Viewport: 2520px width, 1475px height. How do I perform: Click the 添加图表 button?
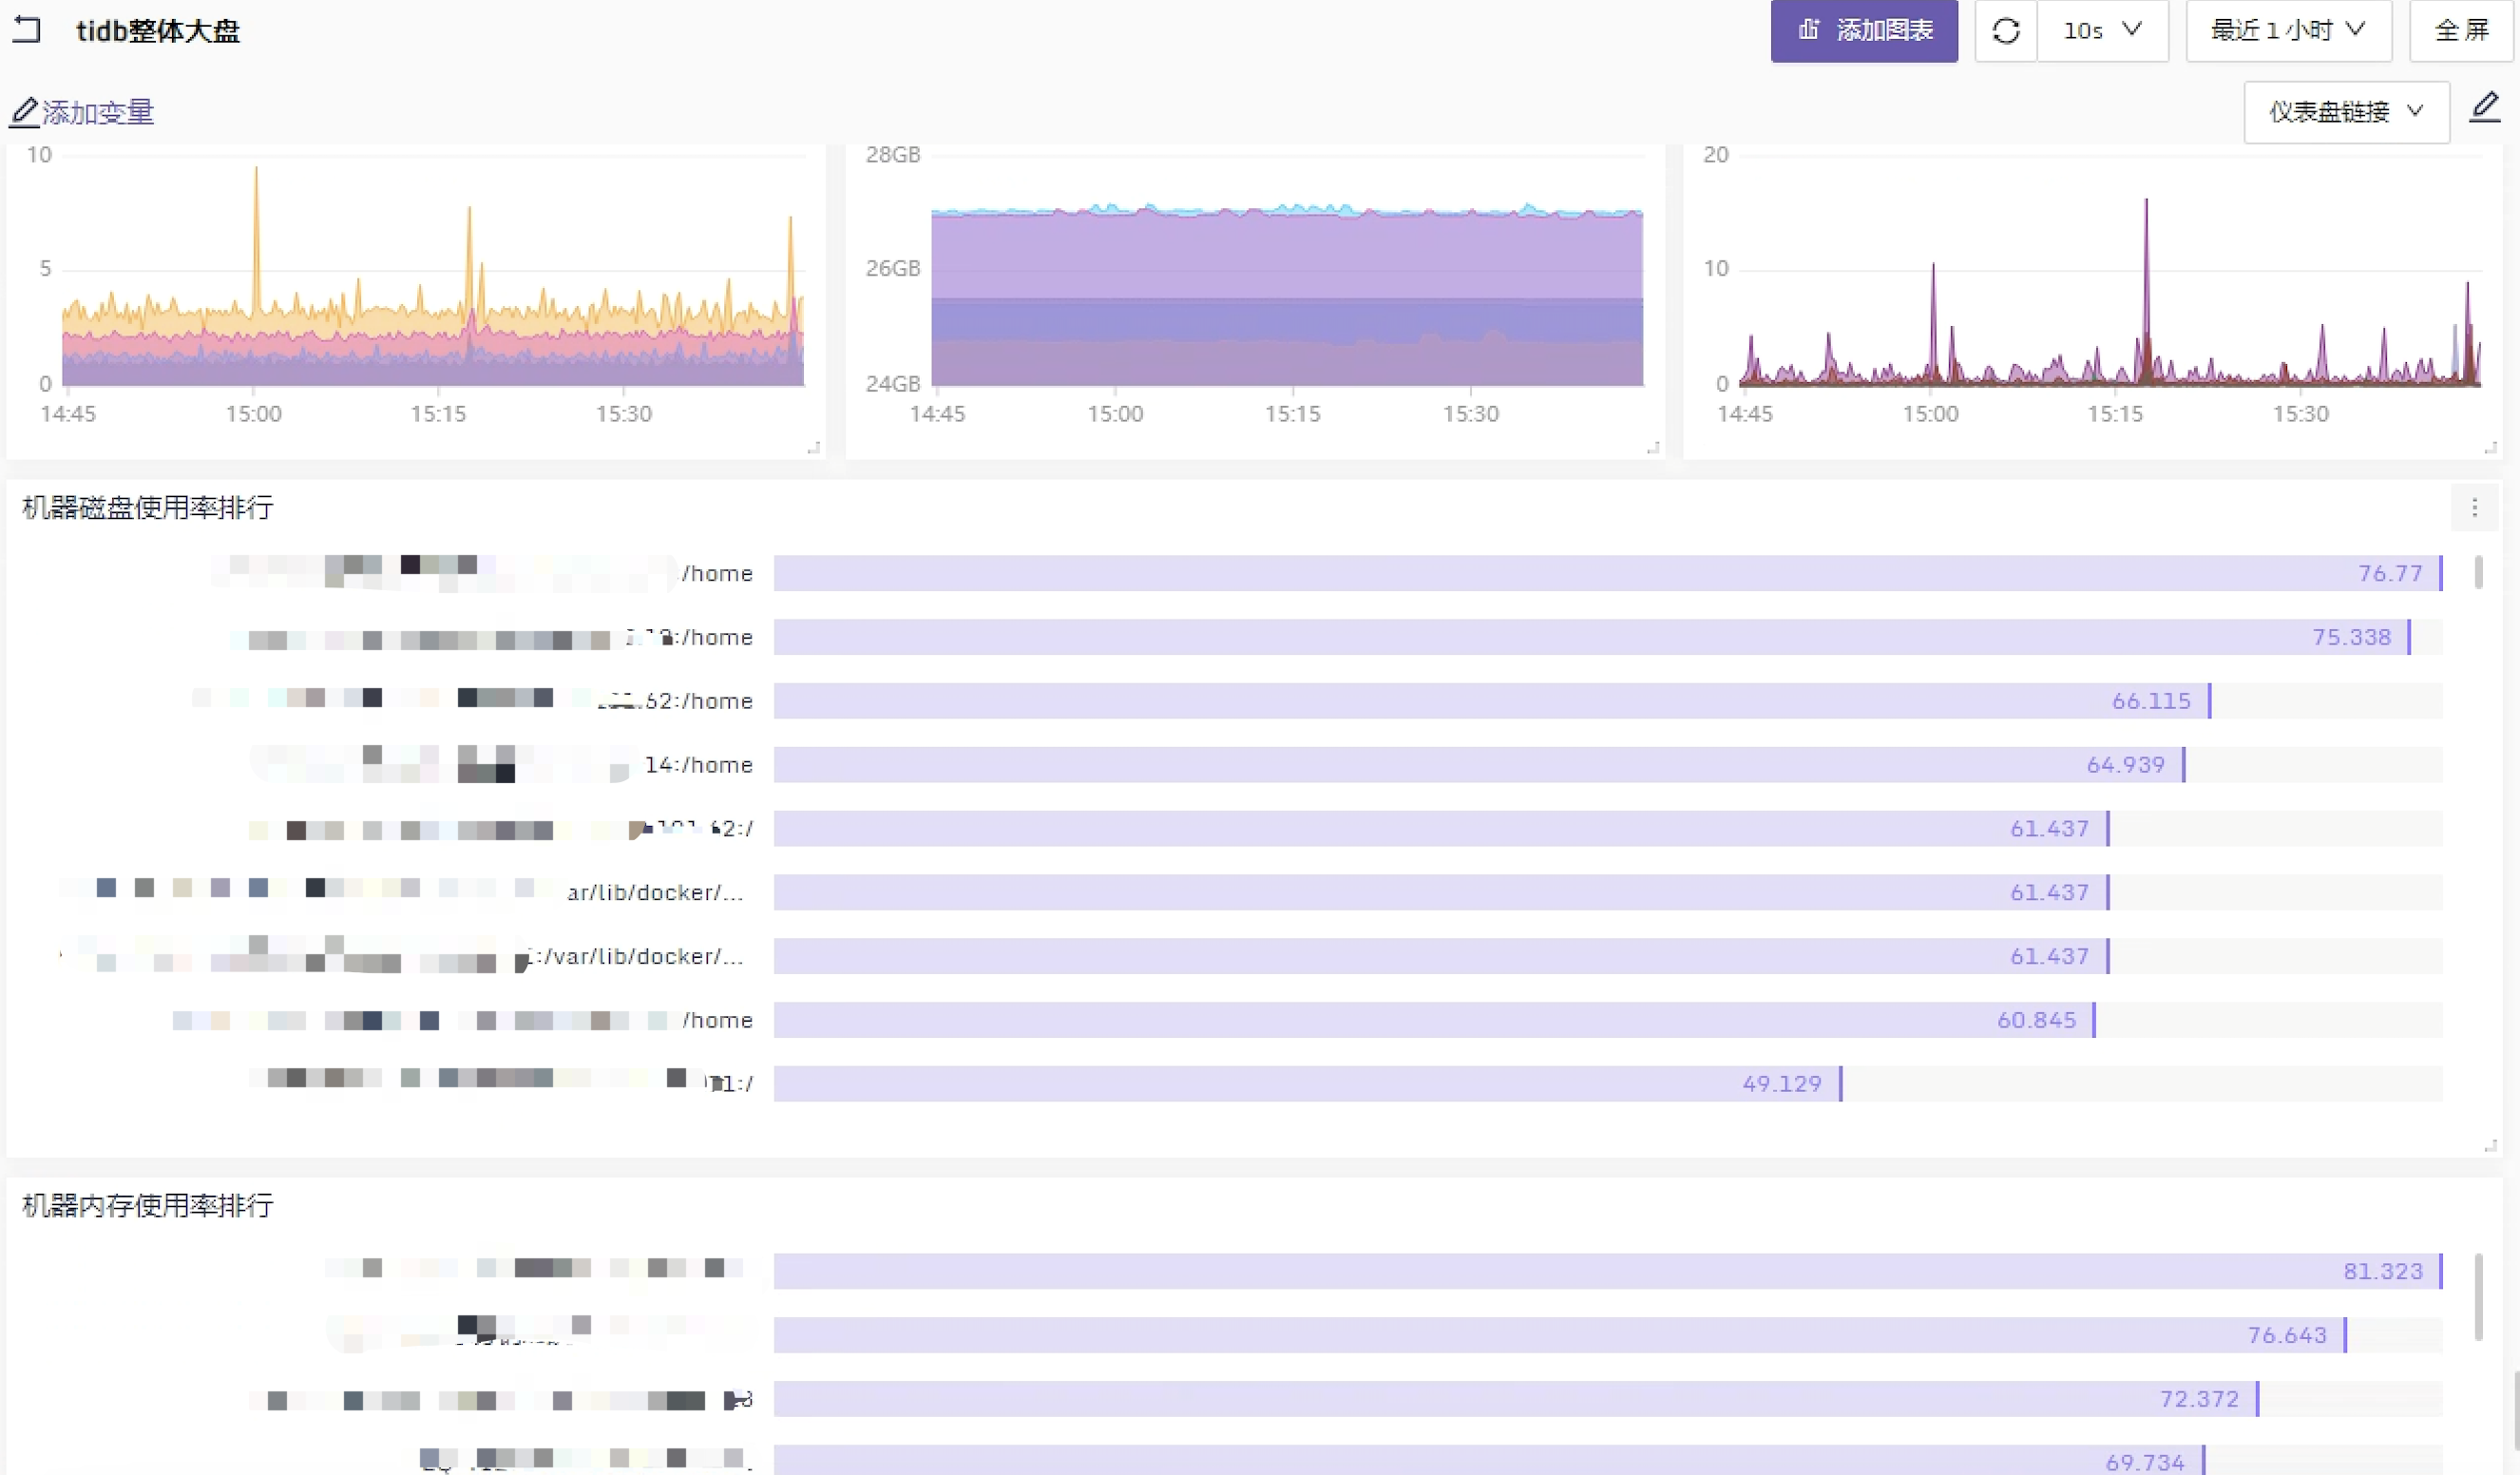pos(1863,31)
